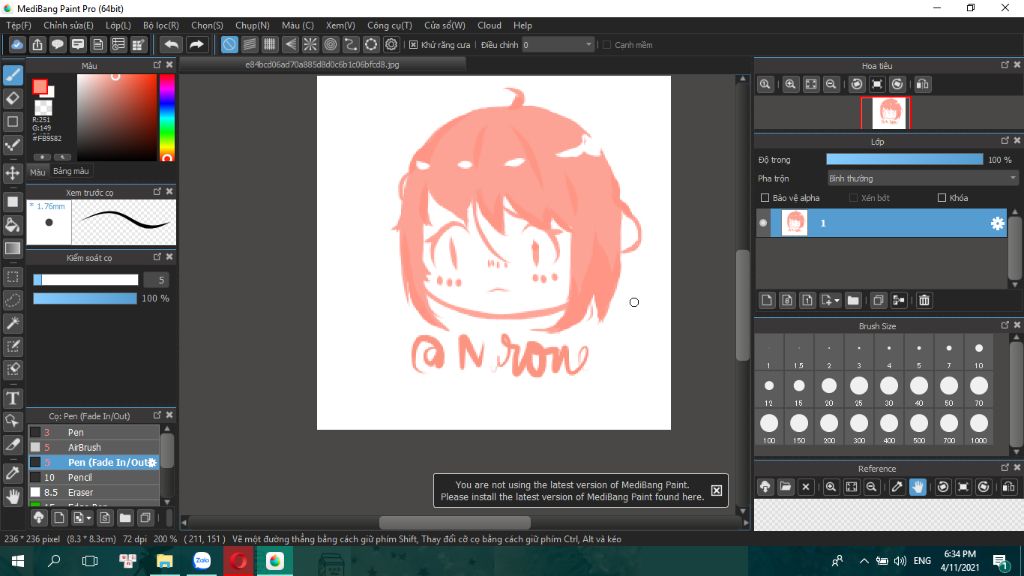The width and height of the screenshot is (1024, 576).
Task: Undock the Lớp layer panel
Action: [x=1004, y=140]
